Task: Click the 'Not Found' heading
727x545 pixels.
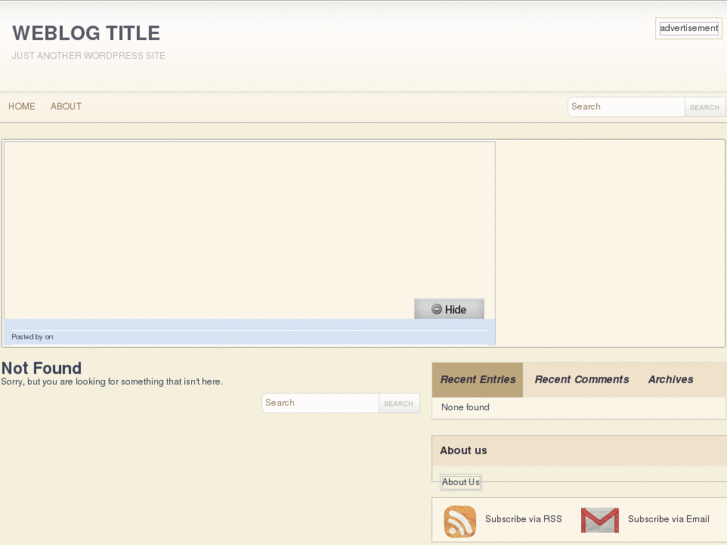Action: pyautogui.click(x=41, y=368)
